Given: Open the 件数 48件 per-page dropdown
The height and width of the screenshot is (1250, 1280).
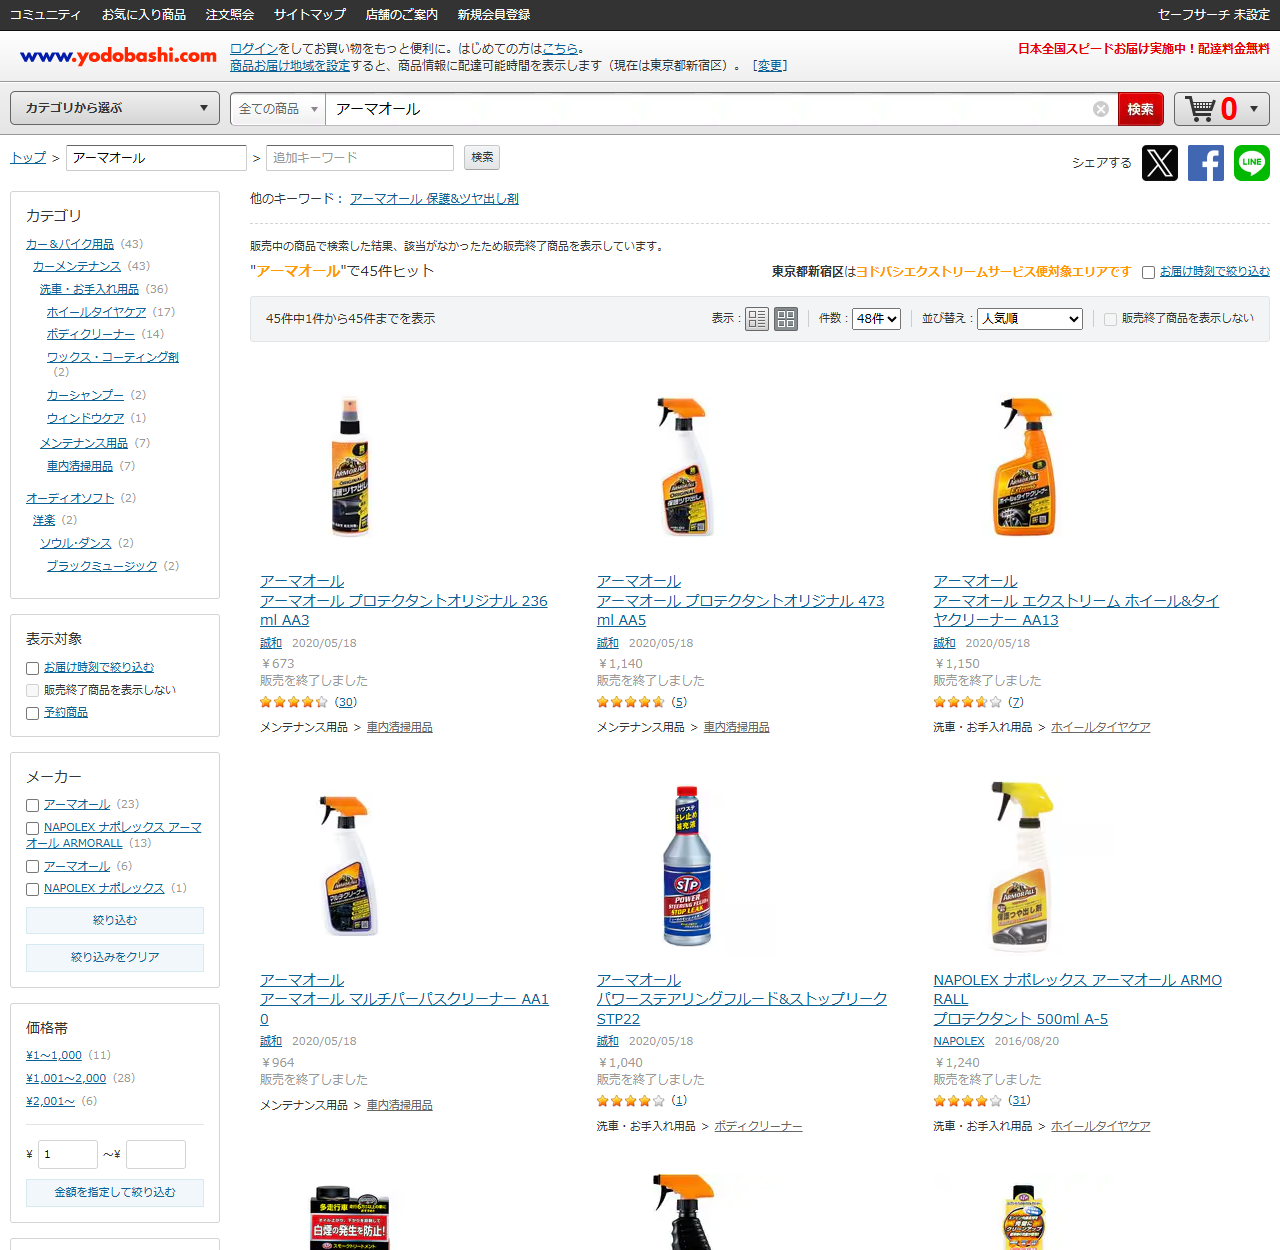Looking at the screenshot, I should (x=877, y=319).
